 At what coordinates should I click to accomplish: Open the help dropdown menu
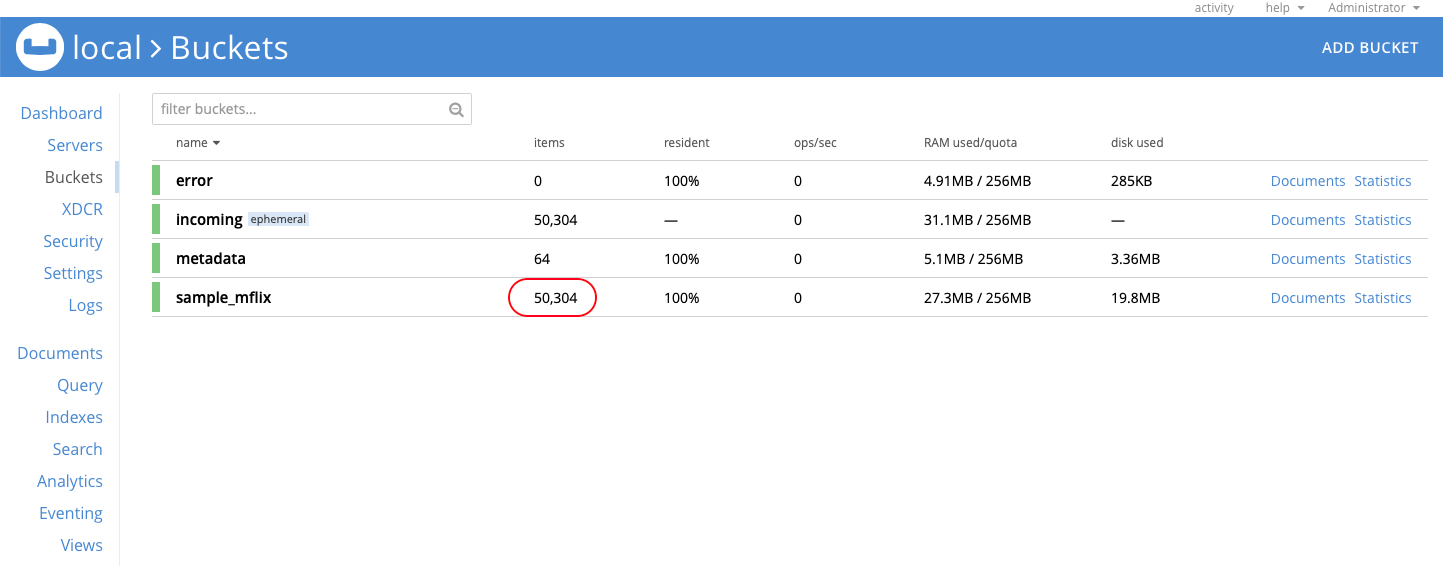click(x=1285, y=8)
